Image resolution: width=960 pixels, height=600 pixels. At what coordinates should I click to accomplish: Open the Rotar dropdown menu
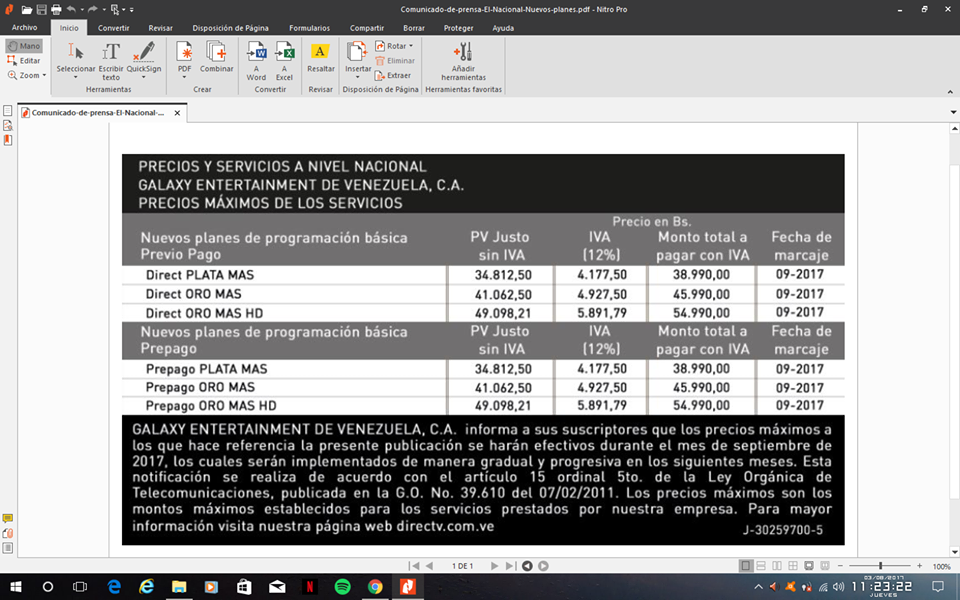[x=396, y=46]
